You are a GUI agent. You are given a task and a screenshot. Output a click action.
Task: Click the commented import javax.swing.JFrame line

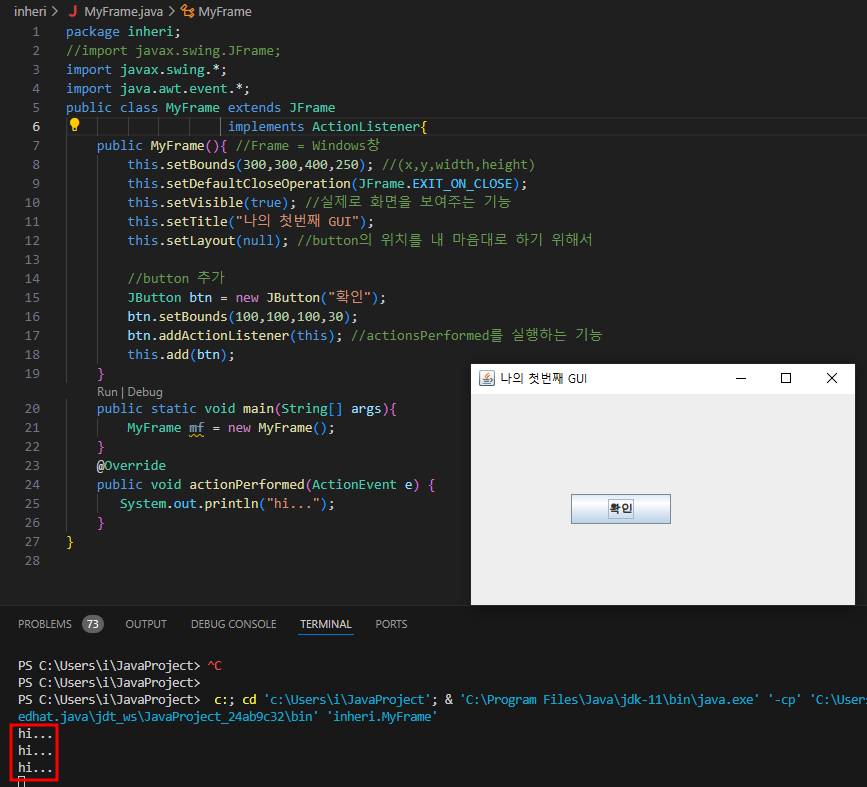click(x=174, y=51)
